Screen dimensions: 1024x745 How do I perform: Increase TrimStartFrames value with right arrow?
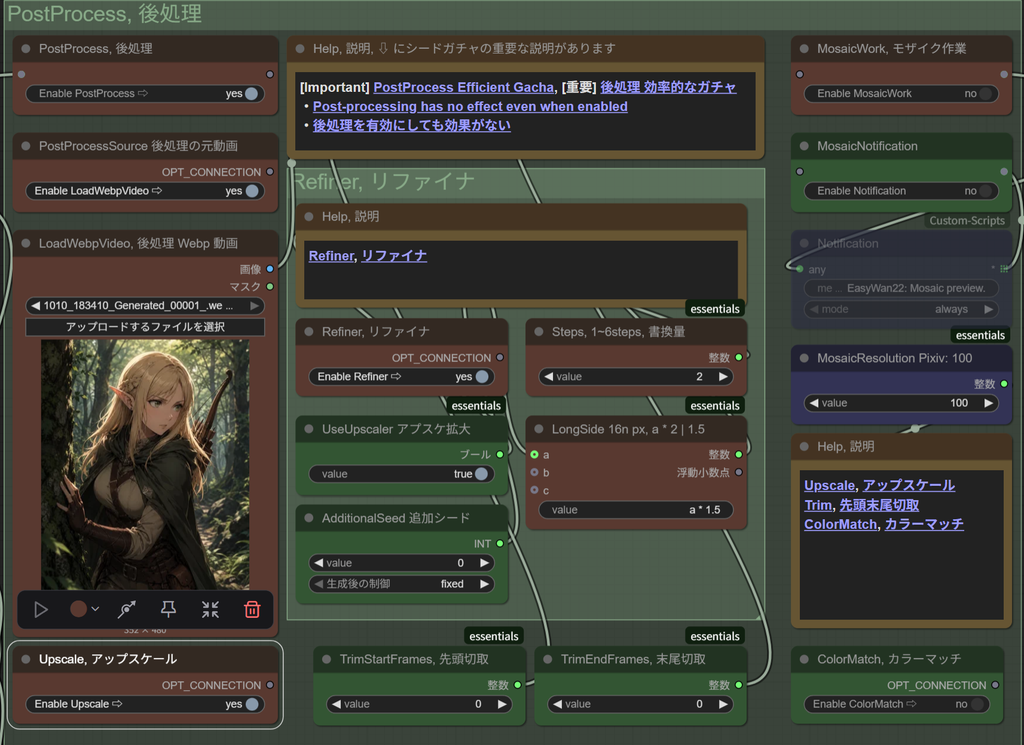pos(502,704)
